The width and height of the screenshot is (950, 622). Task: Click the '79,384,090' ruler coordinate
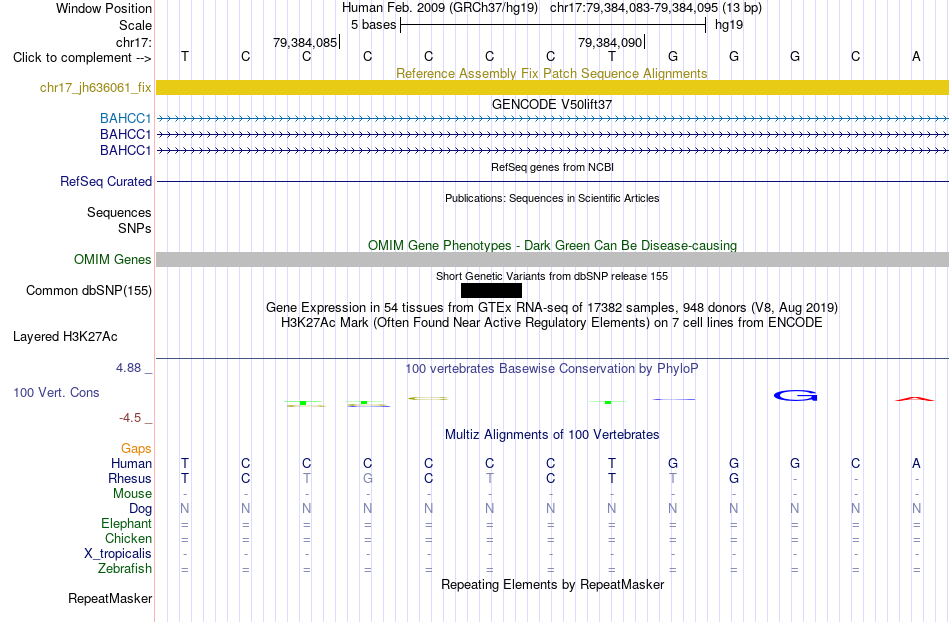coord(610,42)
